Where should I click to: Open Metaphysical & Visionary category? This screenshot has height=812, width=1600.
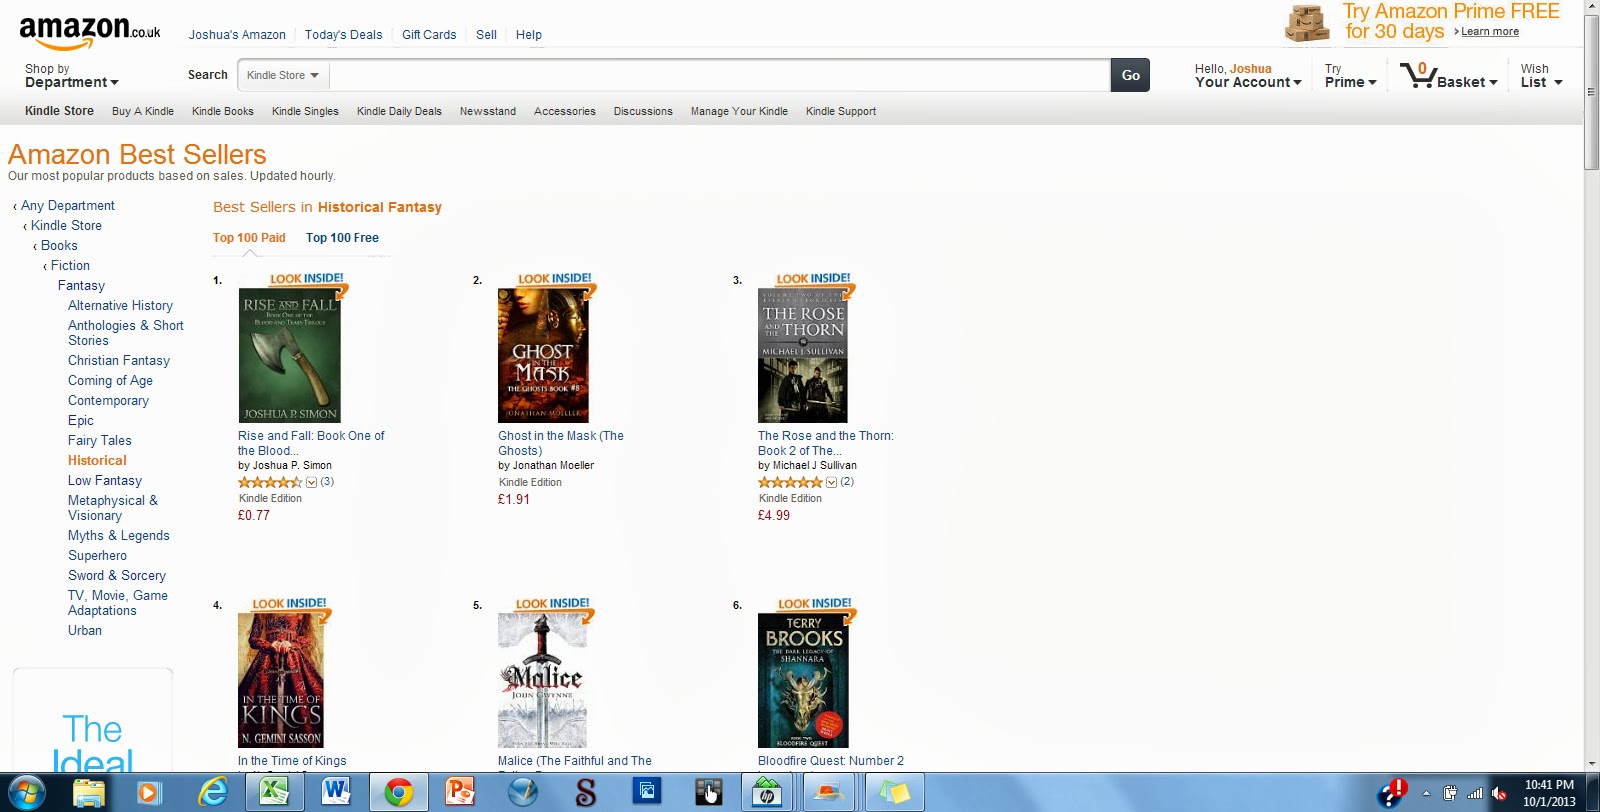113,508
